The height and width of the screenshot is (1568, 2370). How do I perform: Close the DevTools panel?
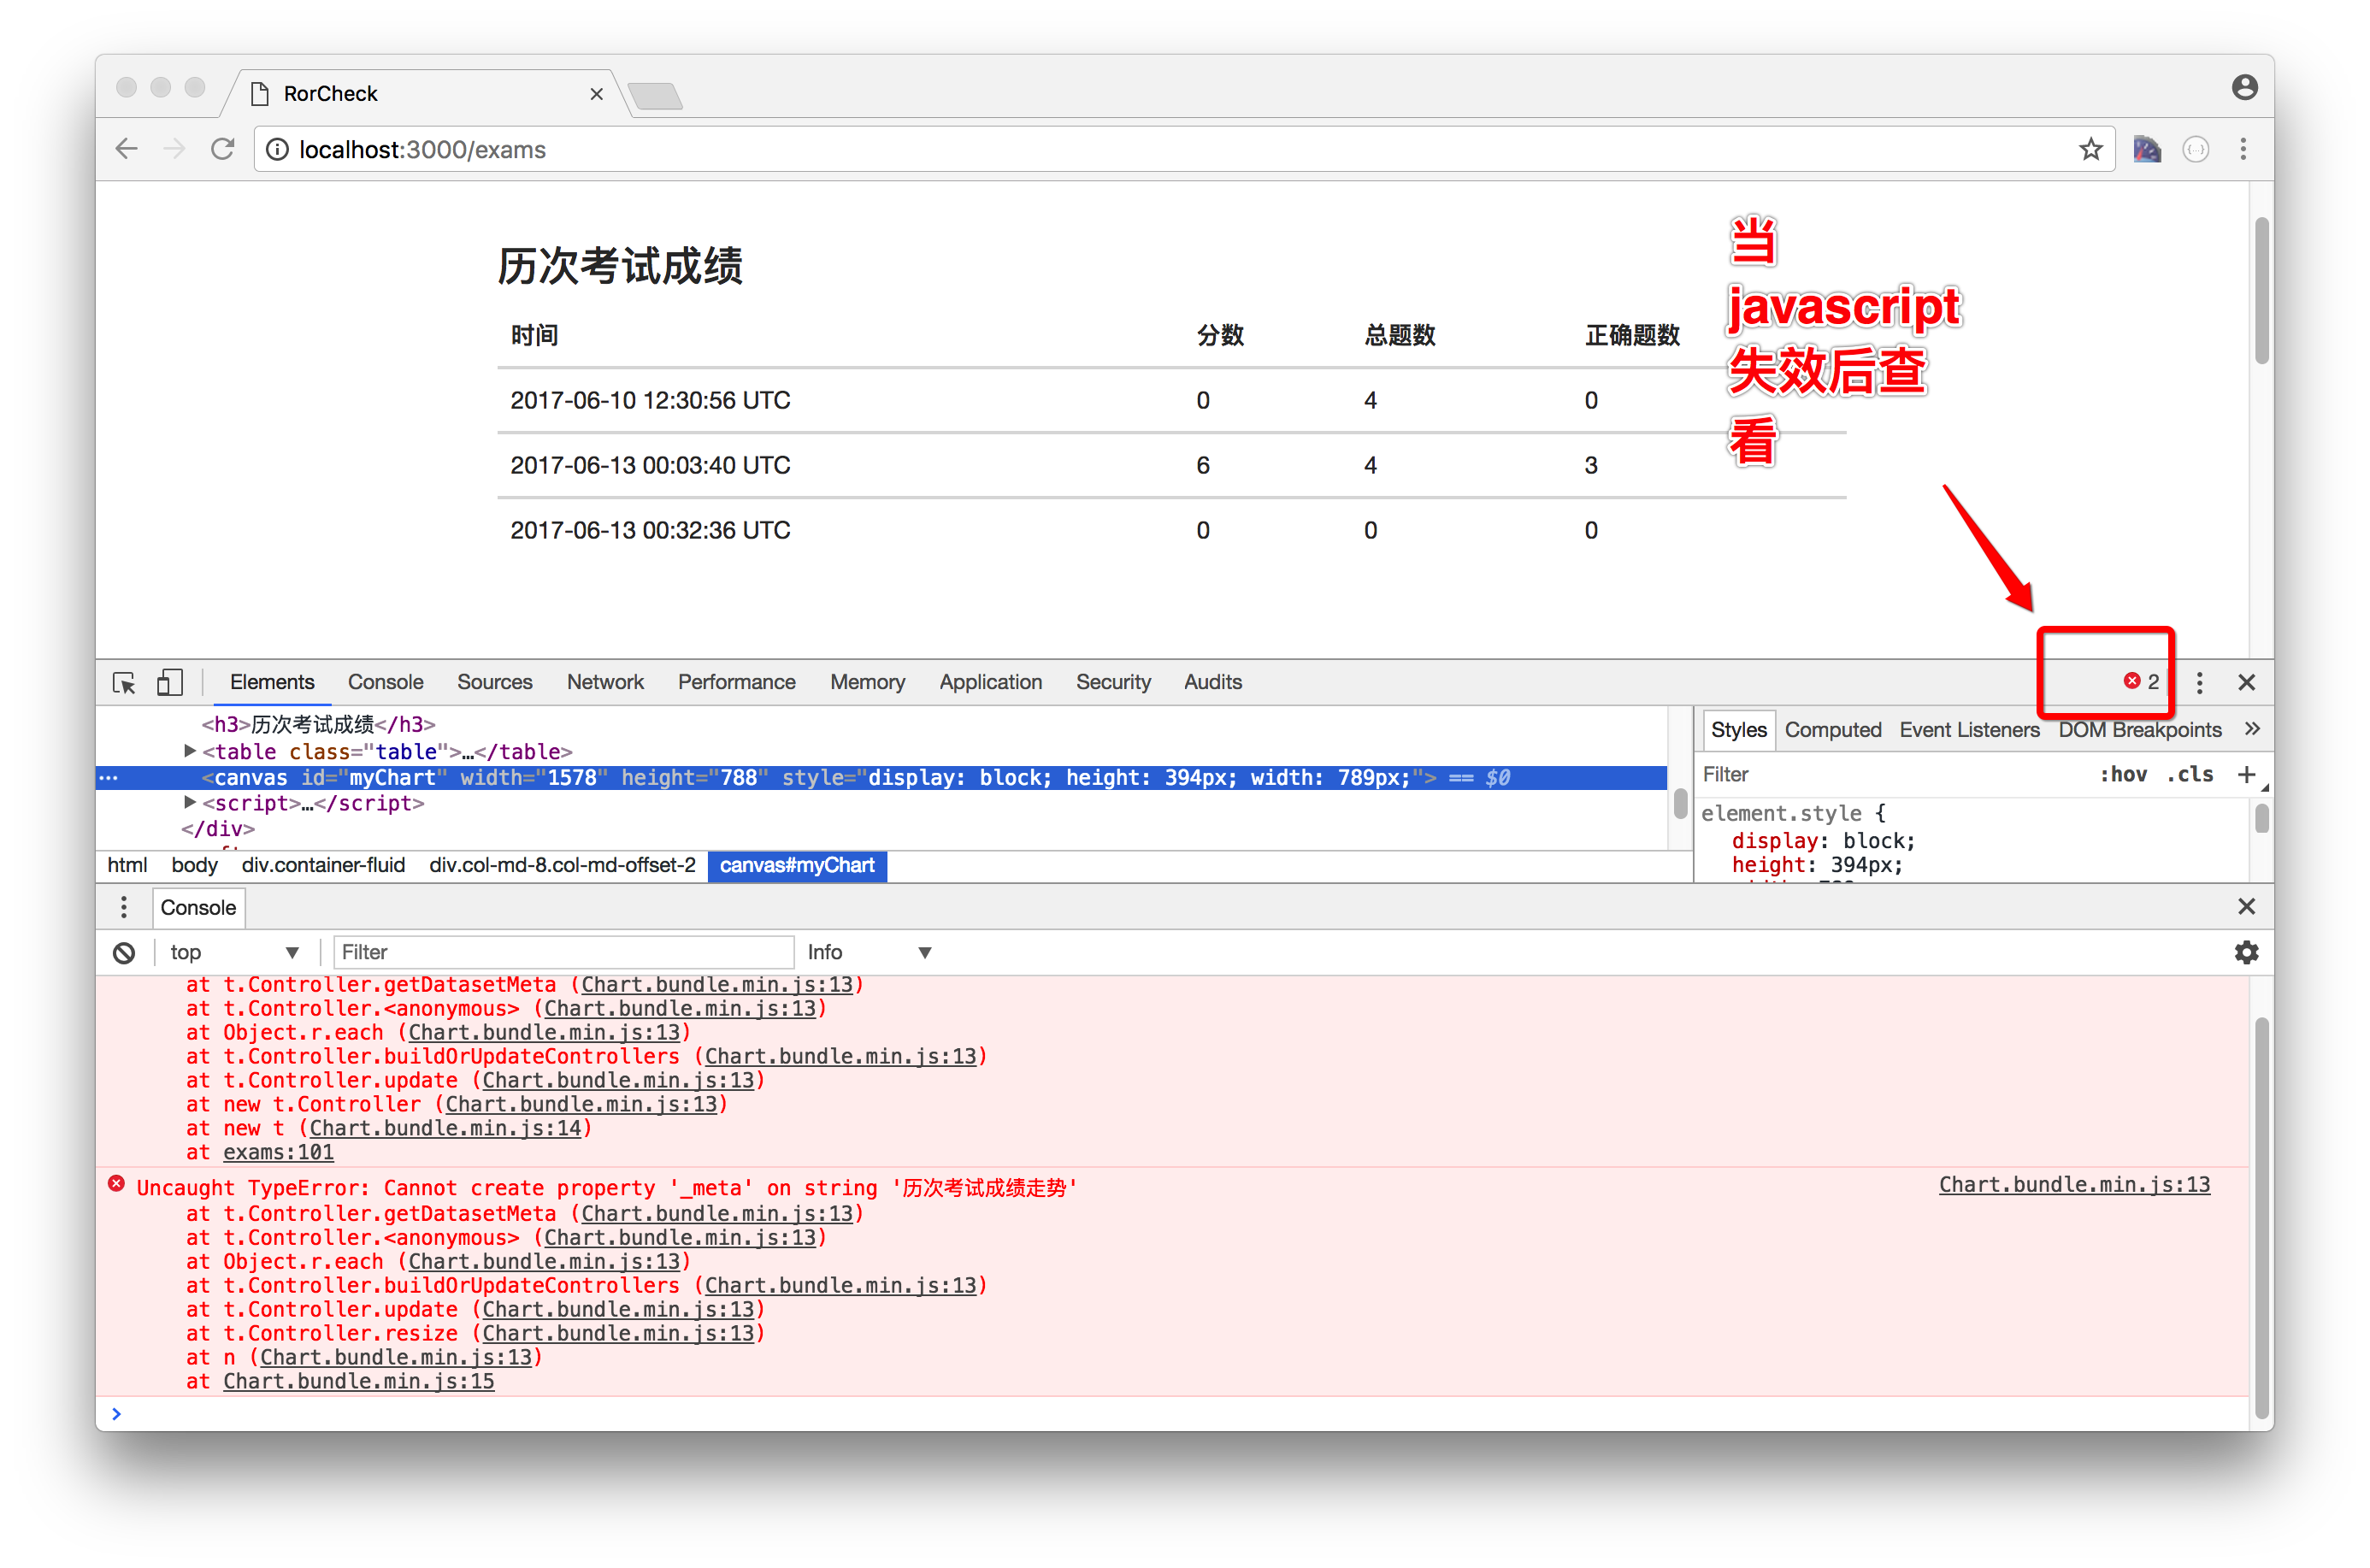coord(2246,682)
